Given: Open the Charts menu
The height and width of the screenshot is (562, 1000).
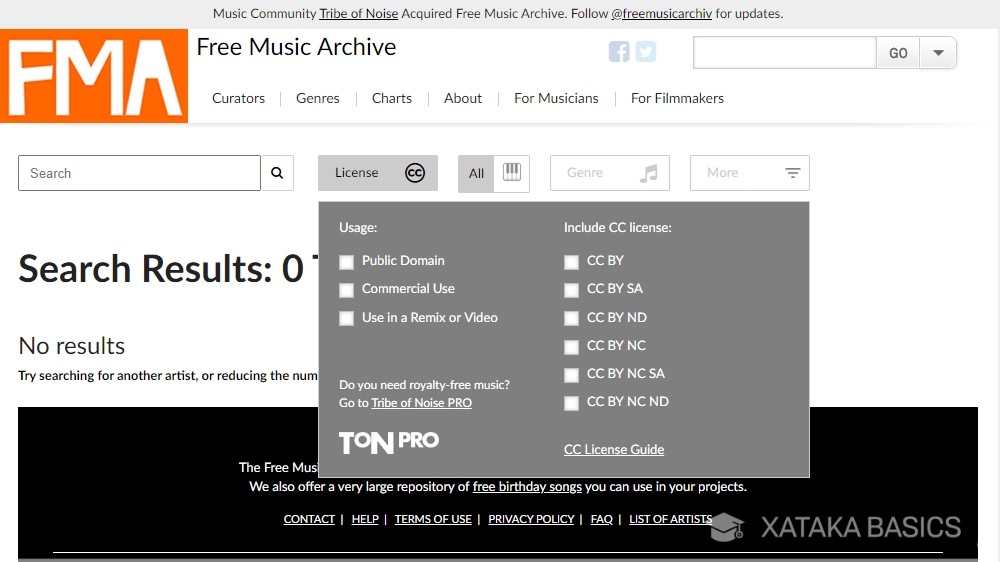Looking at the screenshot, I should coord(392,98).
